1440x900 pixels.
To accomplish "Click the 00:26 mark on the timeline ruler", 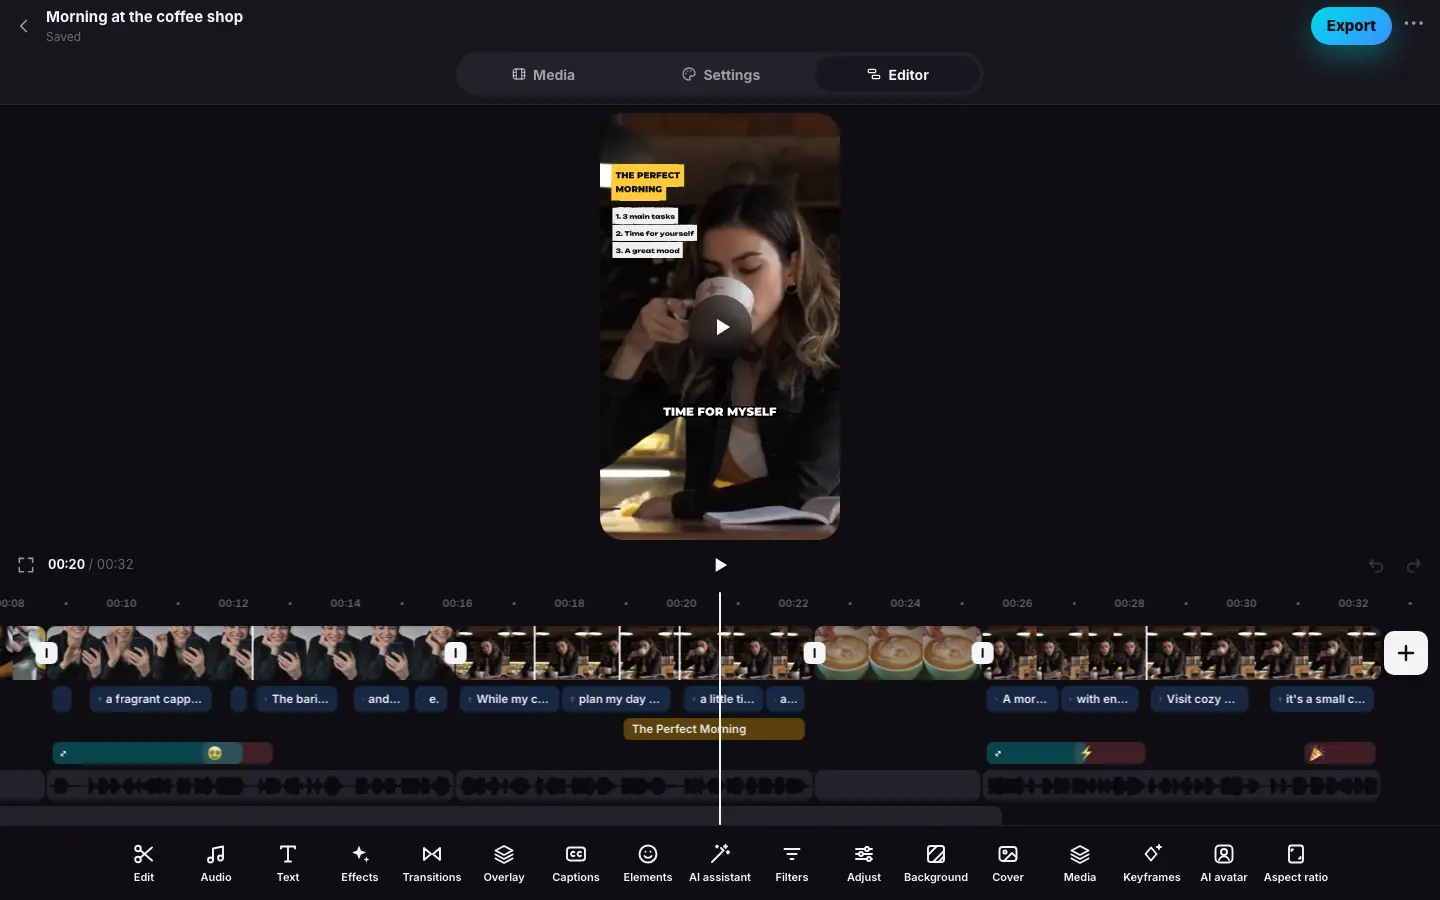I will (1017, 603).
